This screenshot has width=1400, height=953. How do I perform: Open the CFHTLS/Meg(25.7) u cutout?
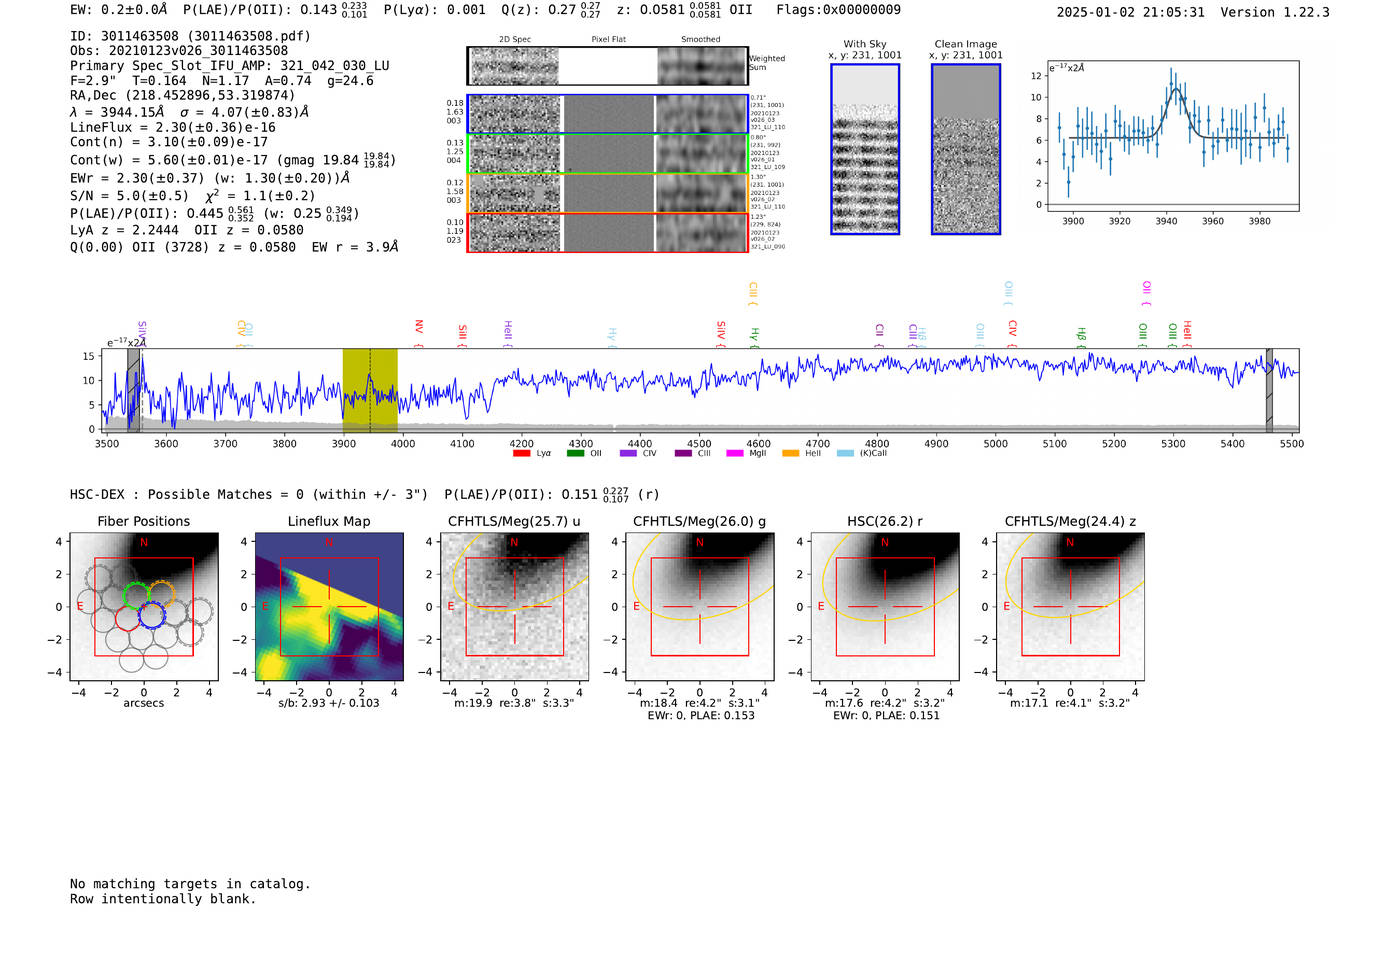point(514,607)
